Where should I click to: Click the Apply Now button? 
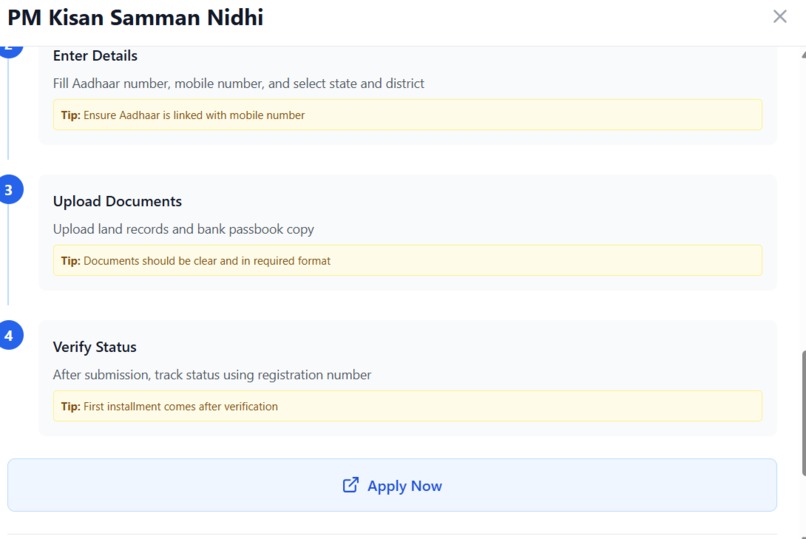[392, 485]
